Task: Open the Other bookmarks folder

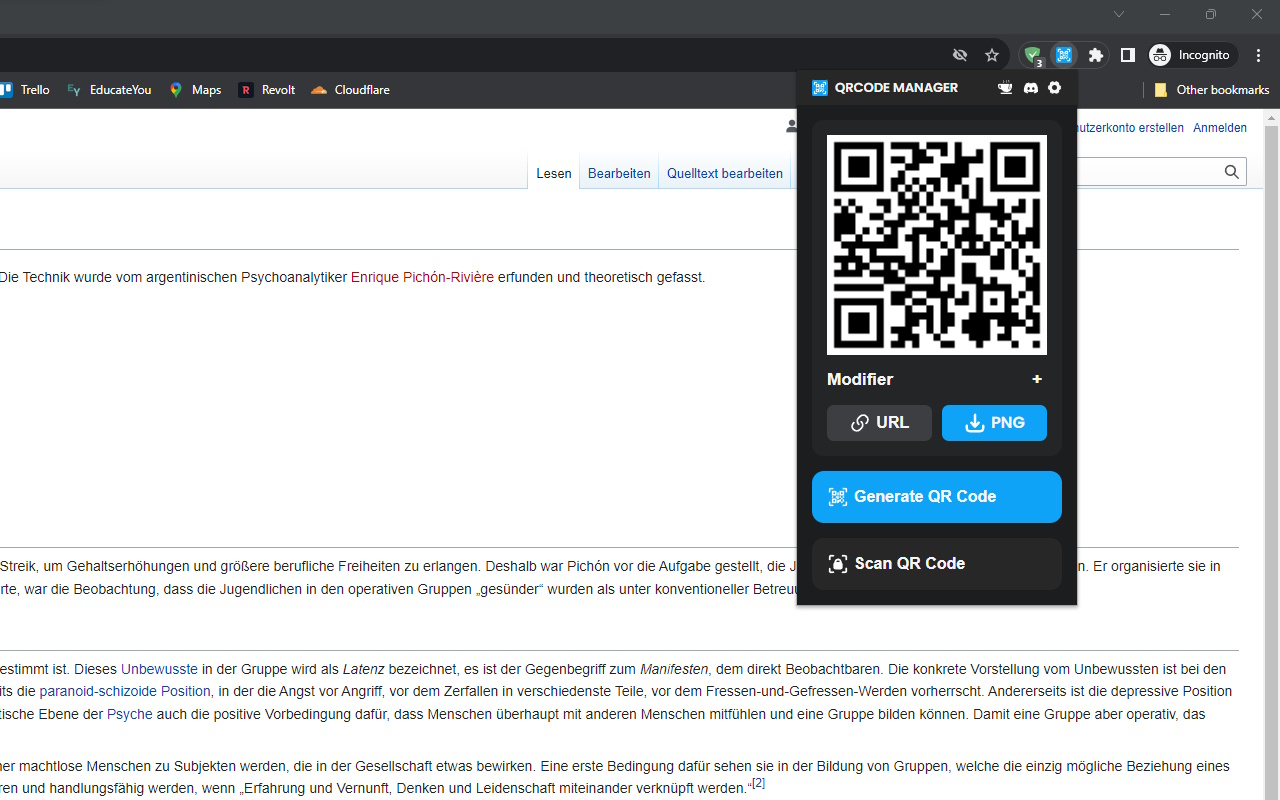Action: [x=1211, y=90]
